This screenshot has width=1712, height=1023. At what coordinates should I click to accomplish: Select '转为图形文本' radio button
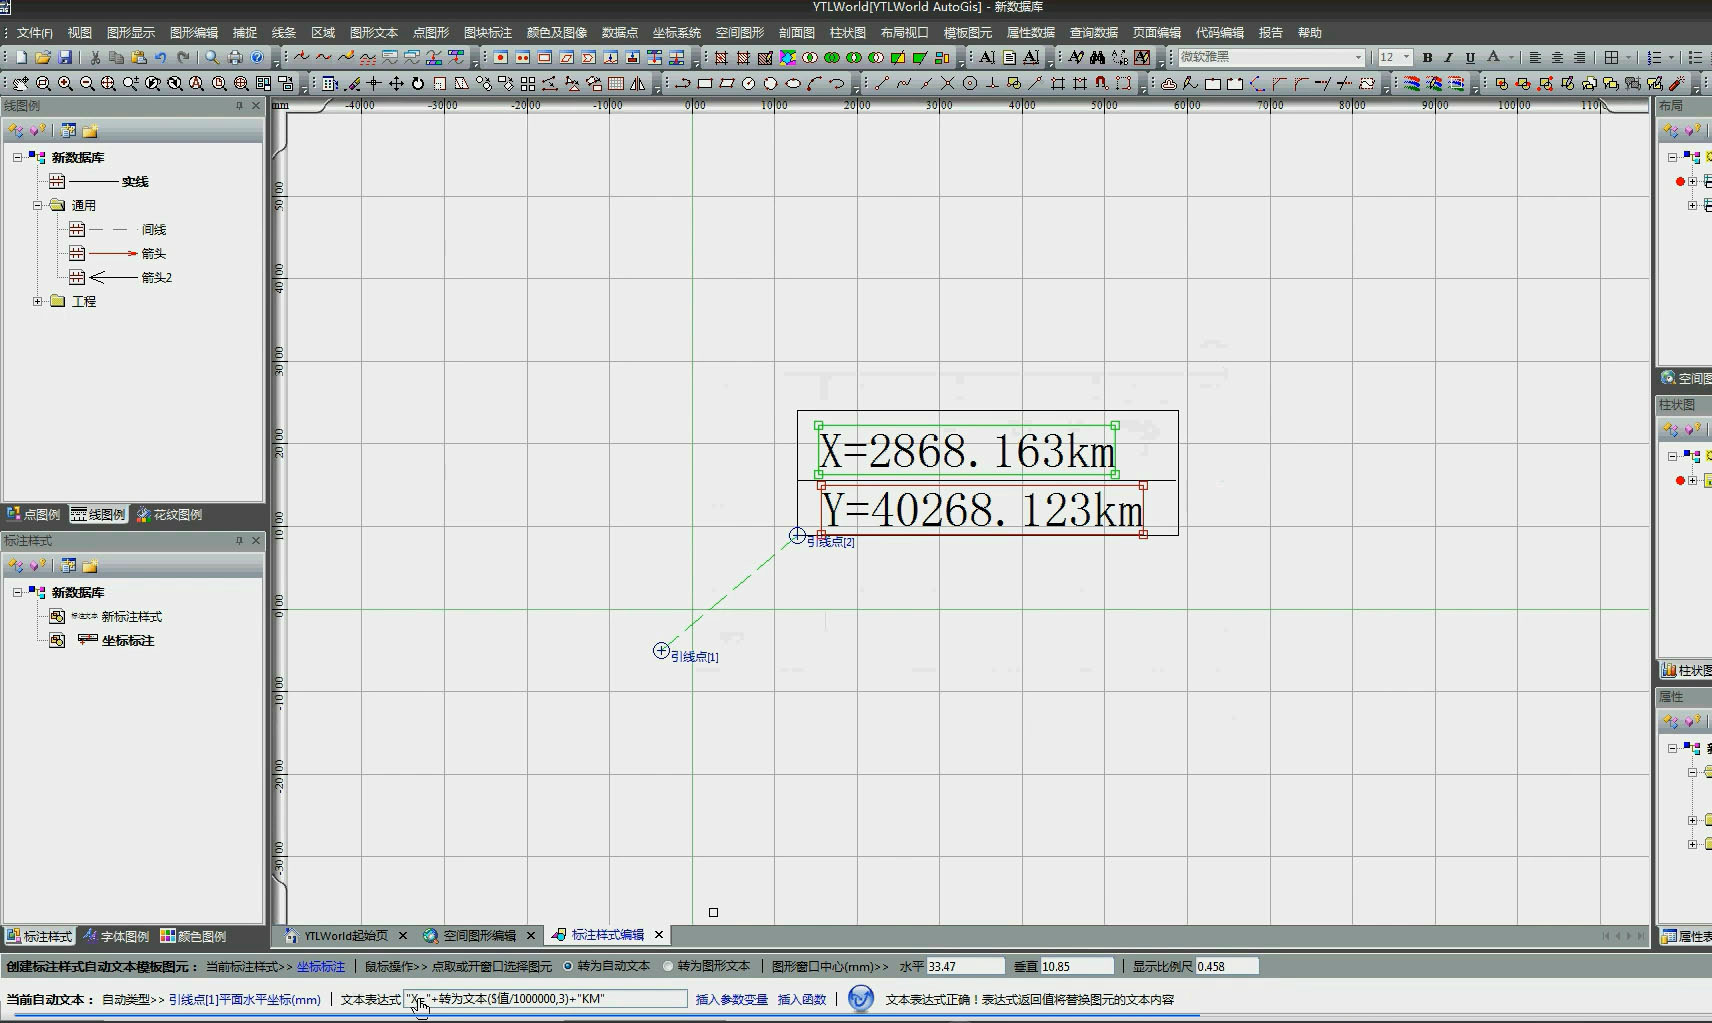click(x=668, y=966)
